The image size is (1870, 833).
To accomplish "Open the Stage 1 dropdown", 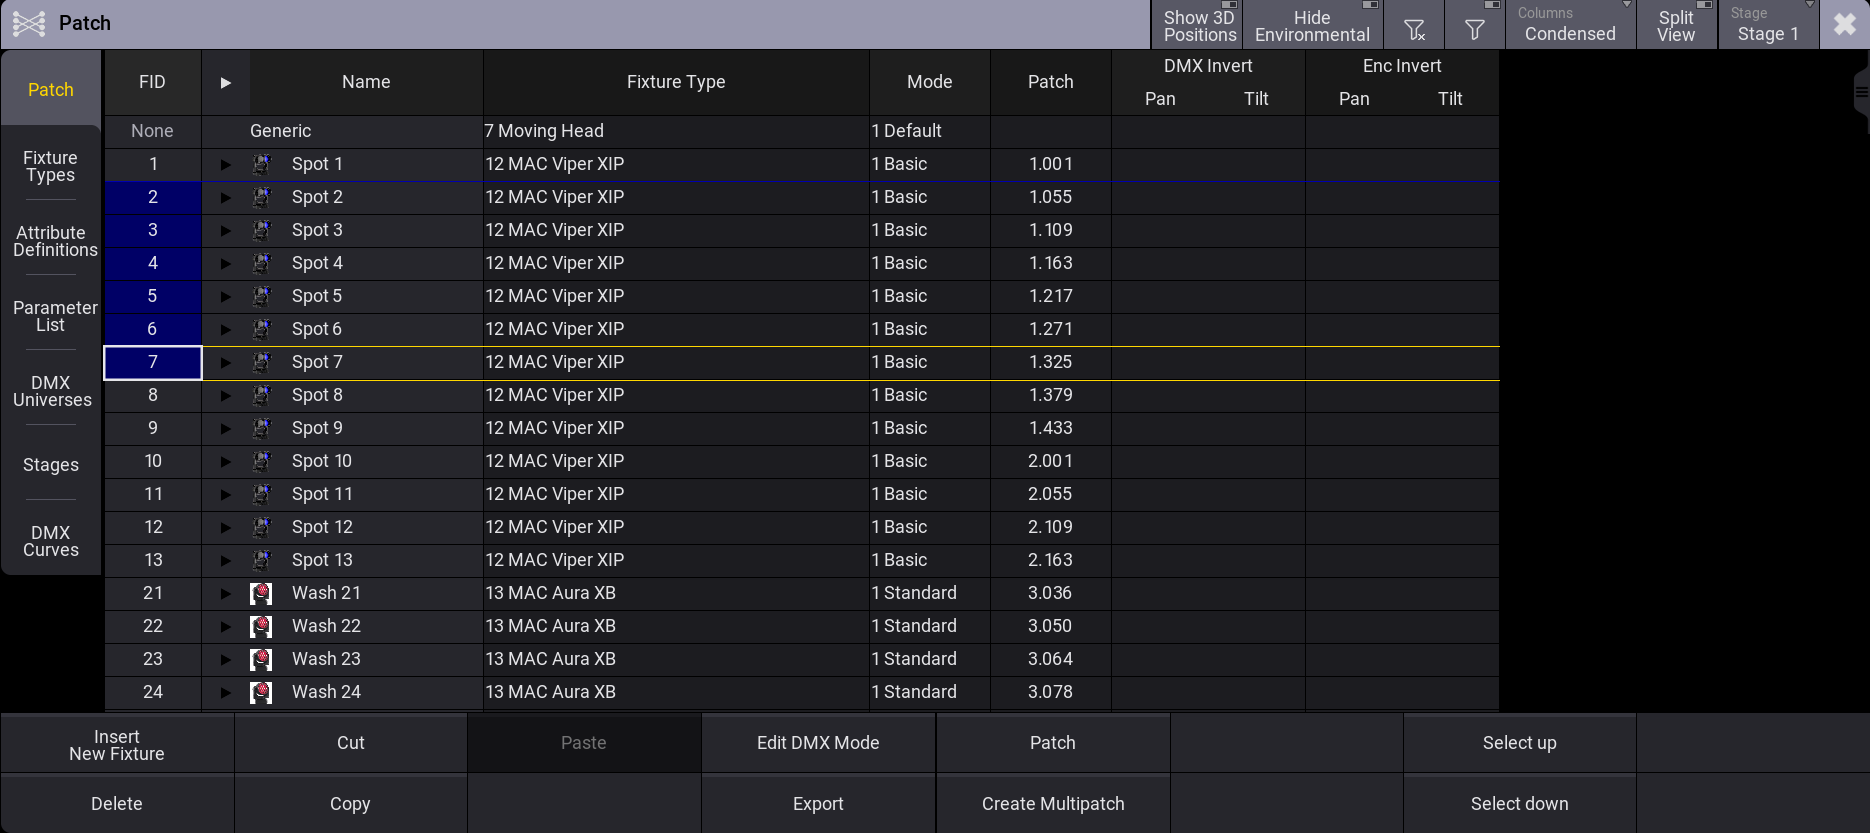I will point(1768,25).
